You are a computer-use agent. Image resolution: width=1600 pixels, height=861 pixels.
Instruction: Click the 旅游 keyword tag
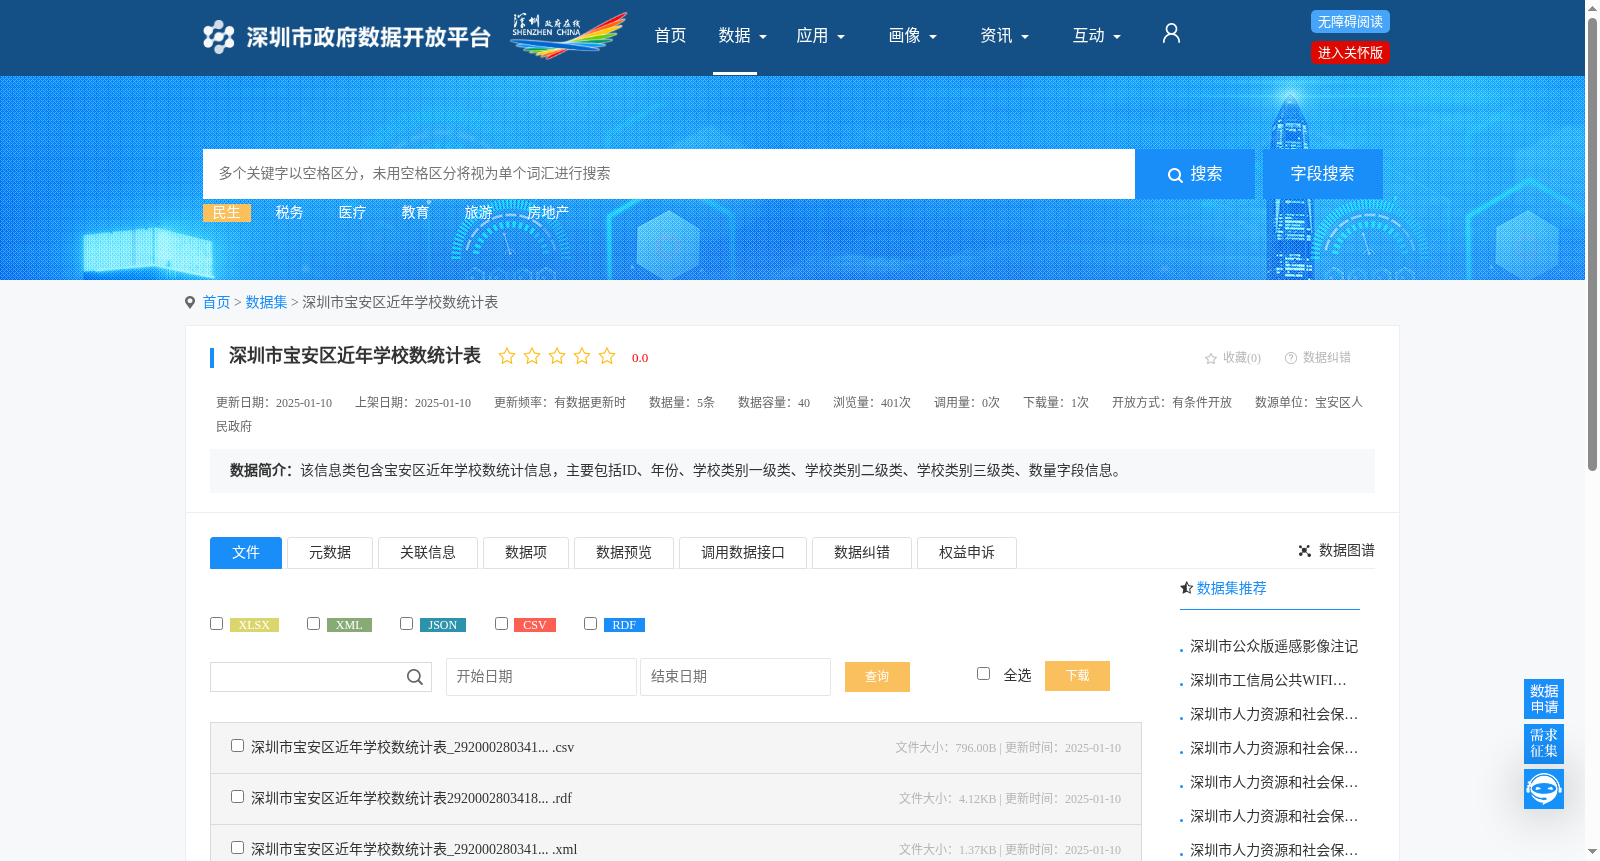tap(479, 213)
